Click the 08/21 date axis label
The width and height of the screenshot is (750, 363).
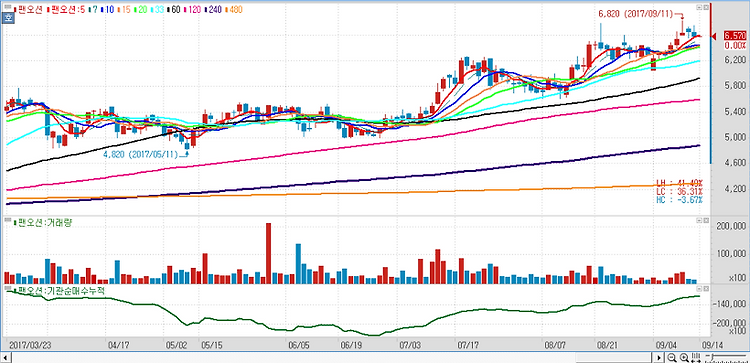(608, 345)
